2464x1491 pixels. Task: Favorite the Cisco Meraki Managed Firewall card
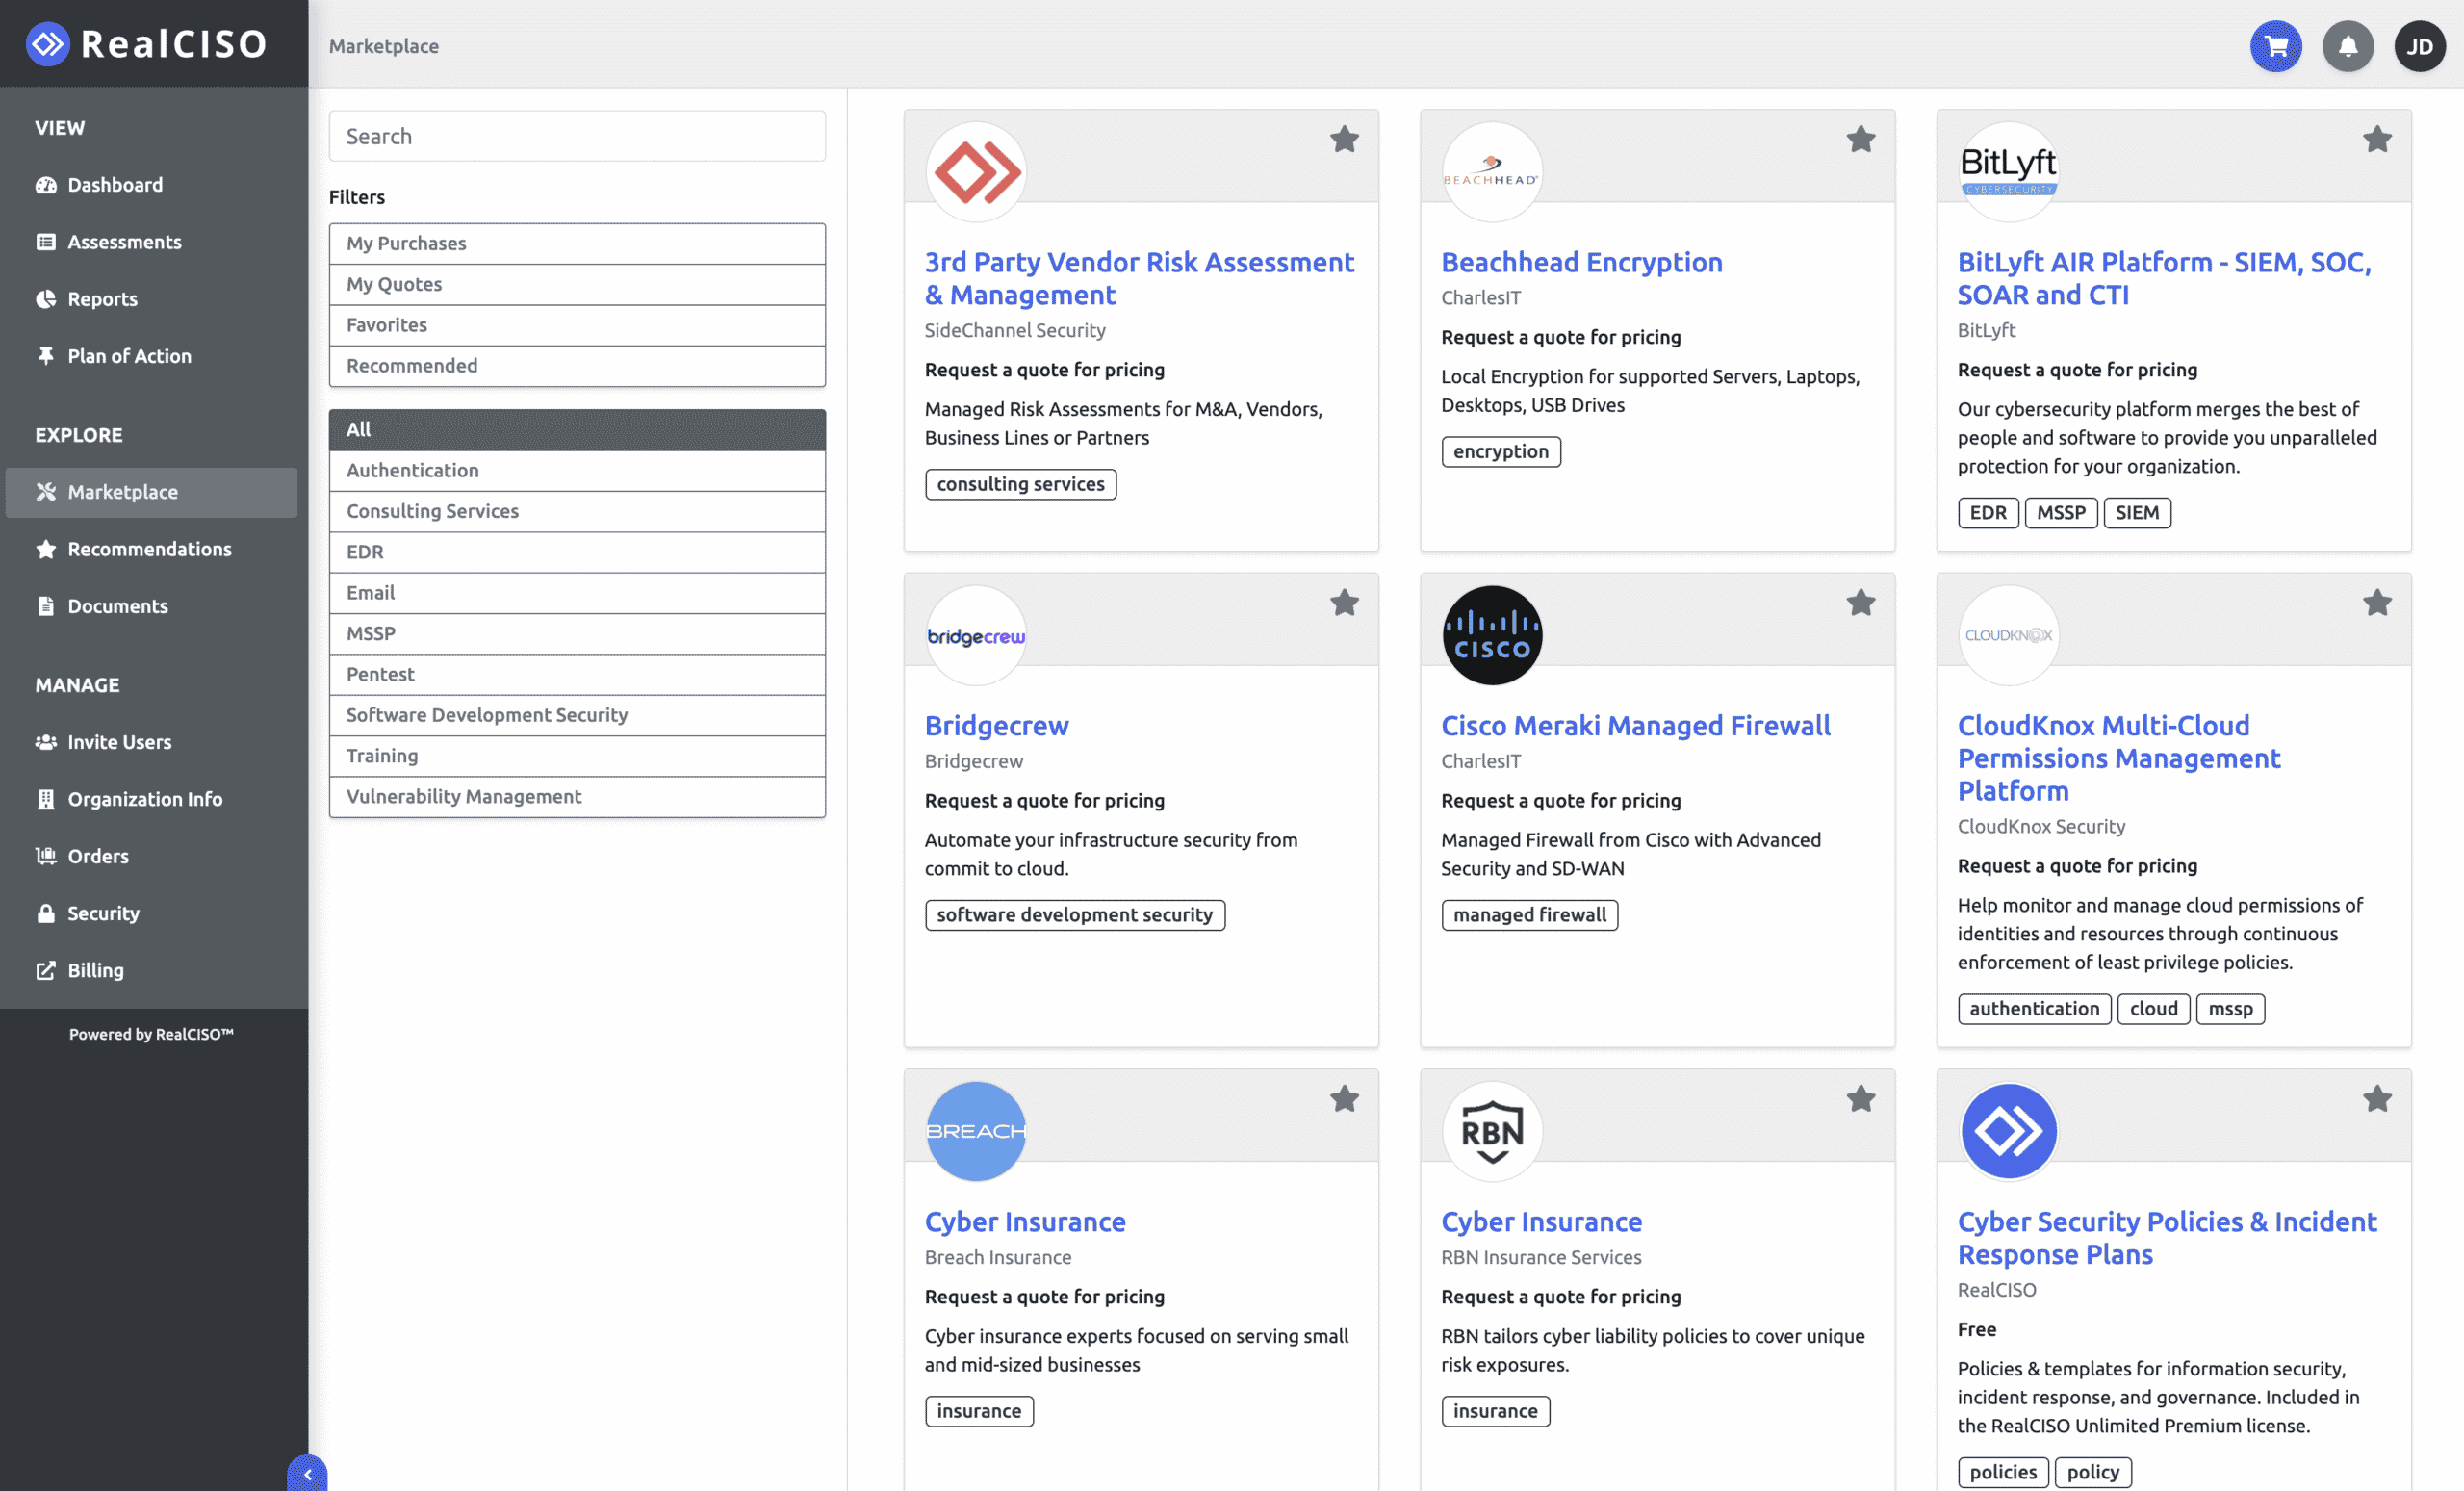(x=1861, y=603)
